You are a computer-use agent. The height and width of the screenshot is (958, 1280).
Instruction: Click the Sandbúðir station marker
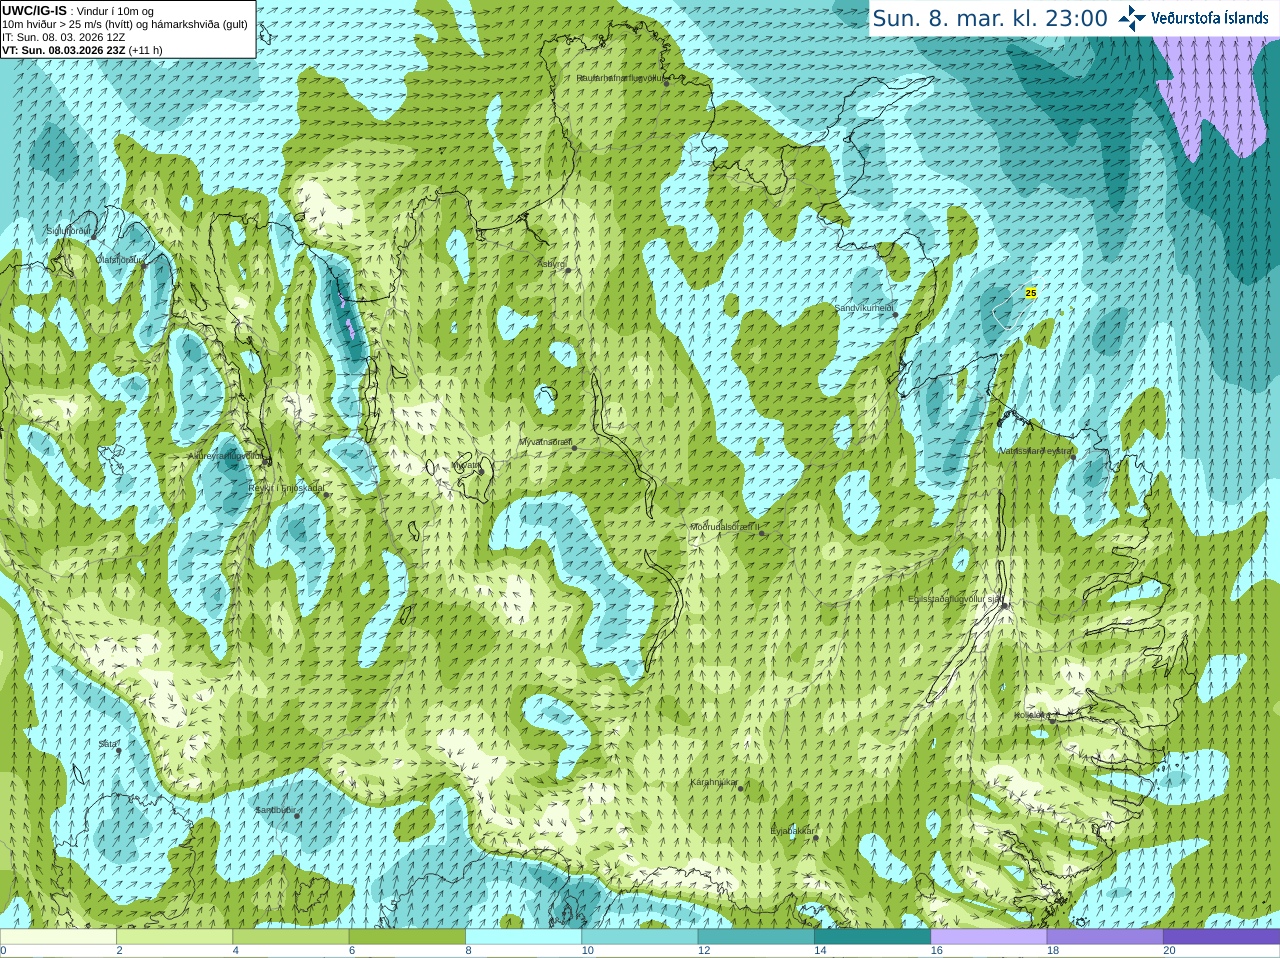296,816
